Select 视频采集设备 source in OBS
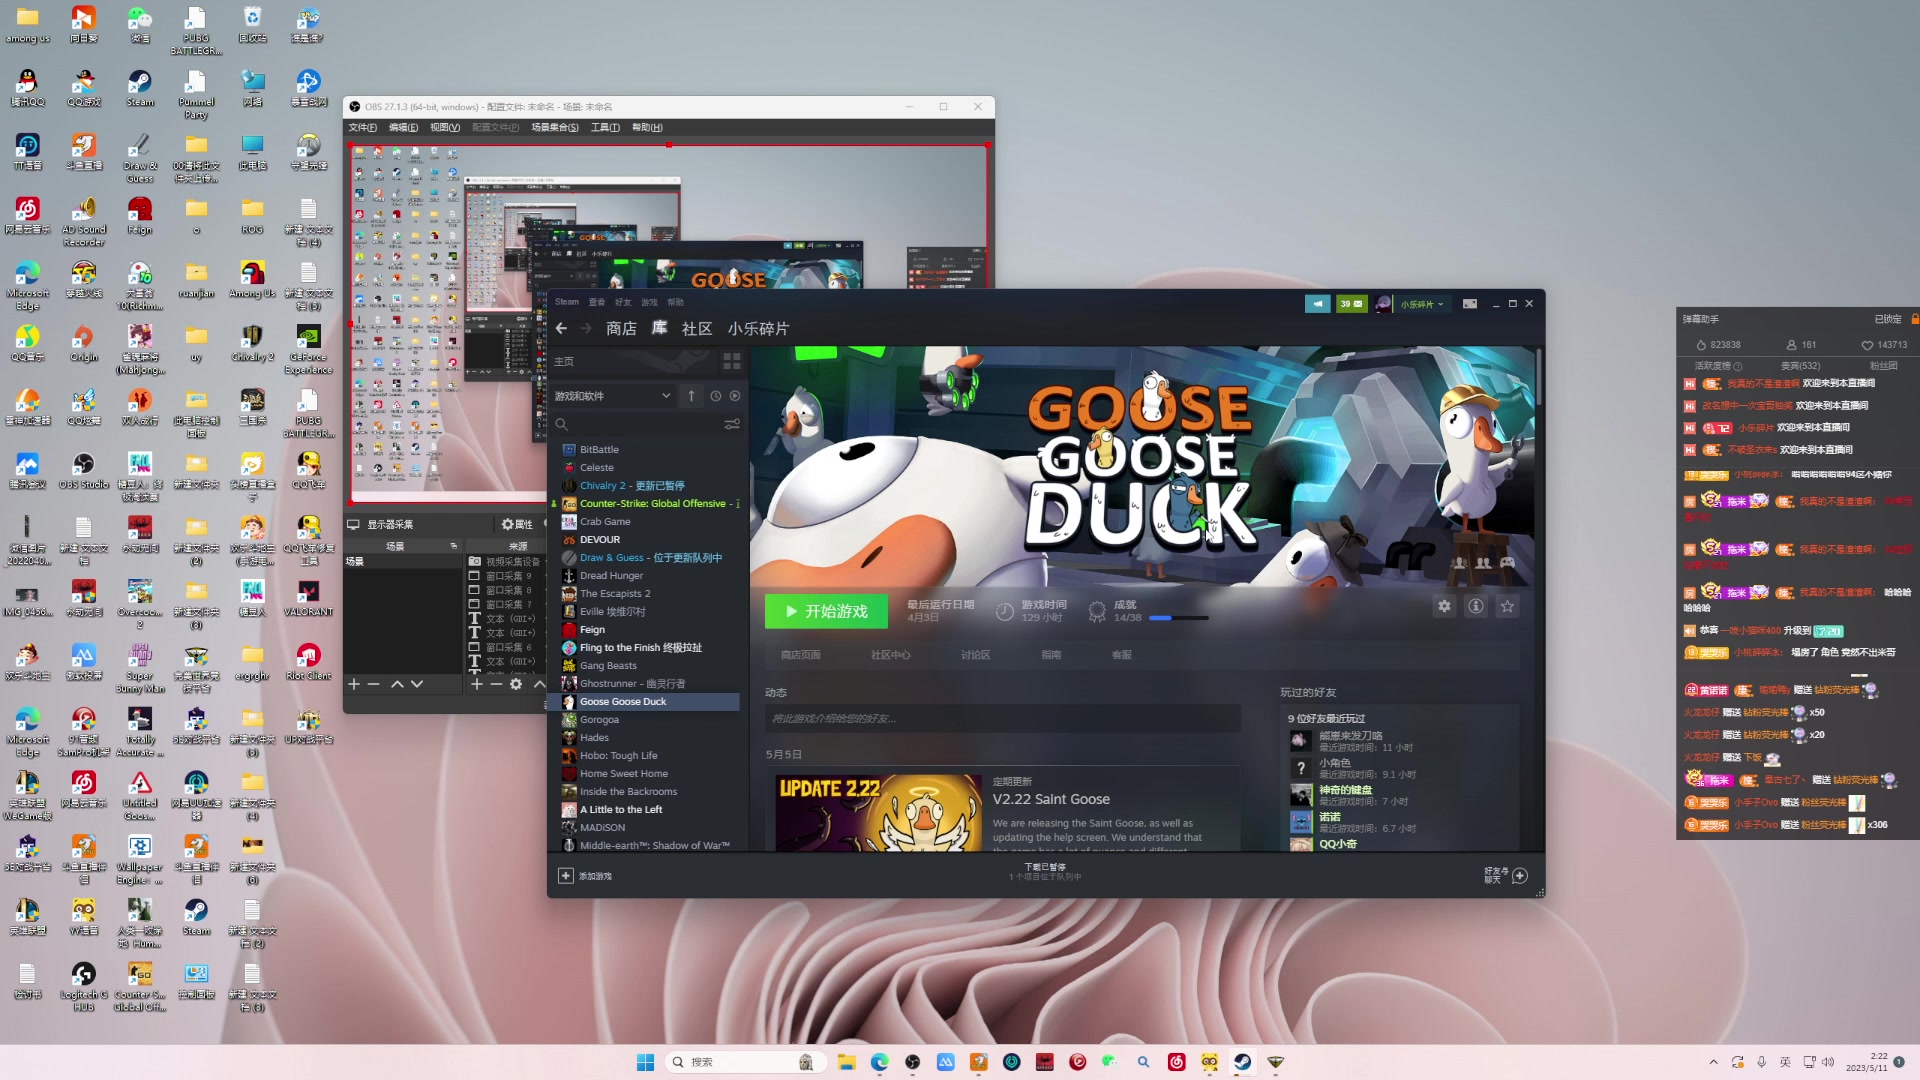1920x1080 pixels. 505,561
